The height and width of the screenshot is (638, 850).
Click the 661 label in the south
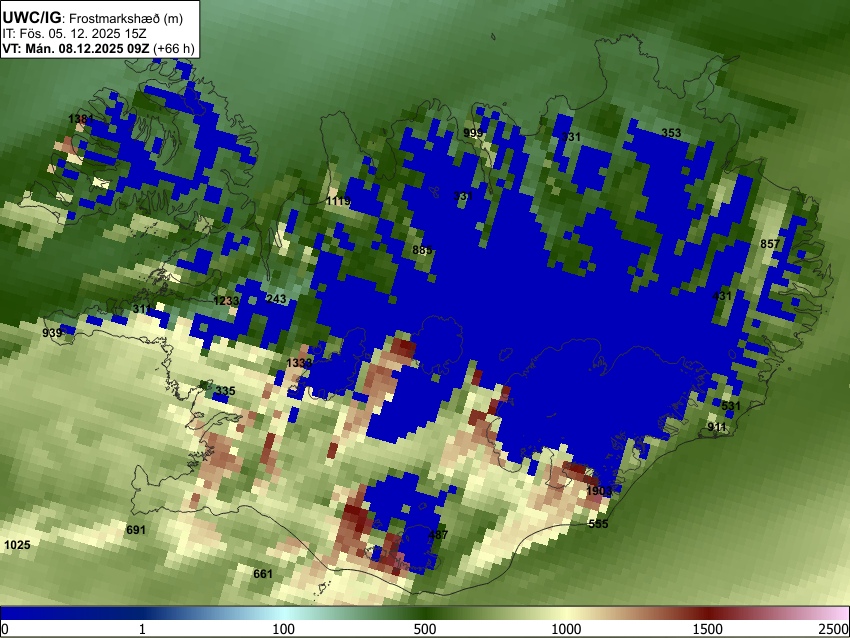pyautogui.click(x=263, y=573)
